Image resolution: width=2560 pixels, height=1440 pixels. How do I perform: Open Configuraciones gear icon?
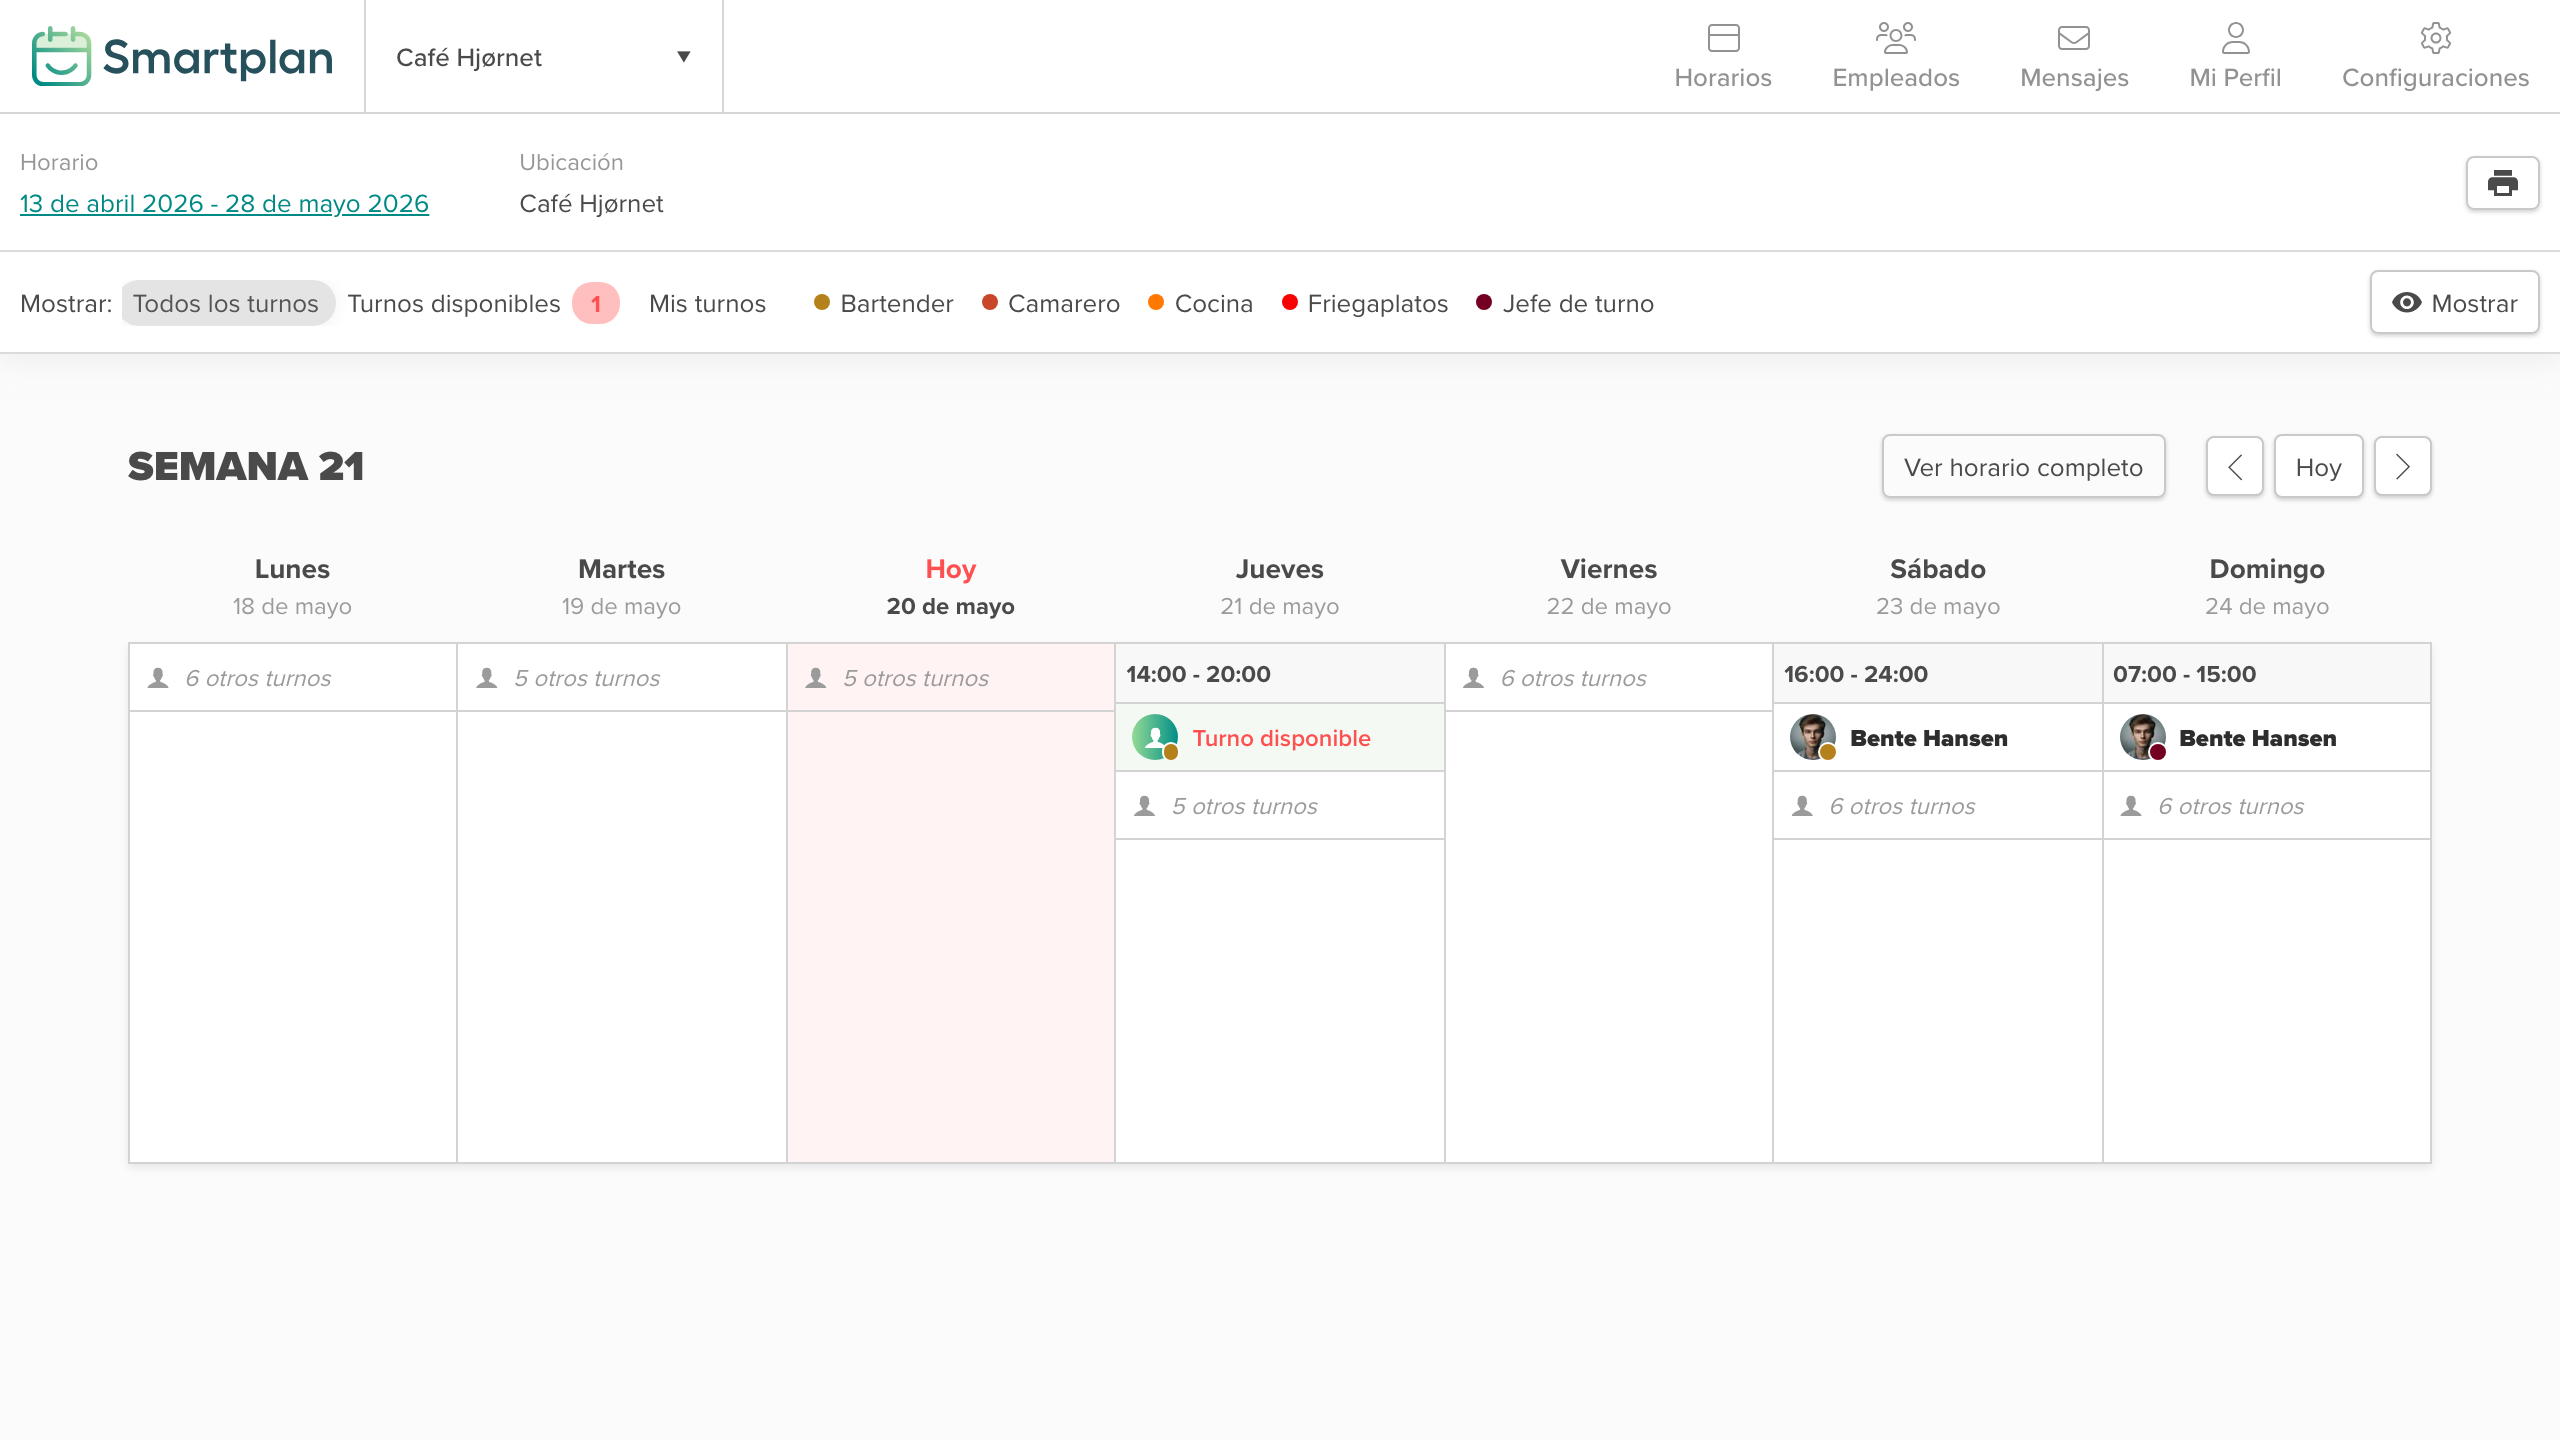pos(2435,38)
